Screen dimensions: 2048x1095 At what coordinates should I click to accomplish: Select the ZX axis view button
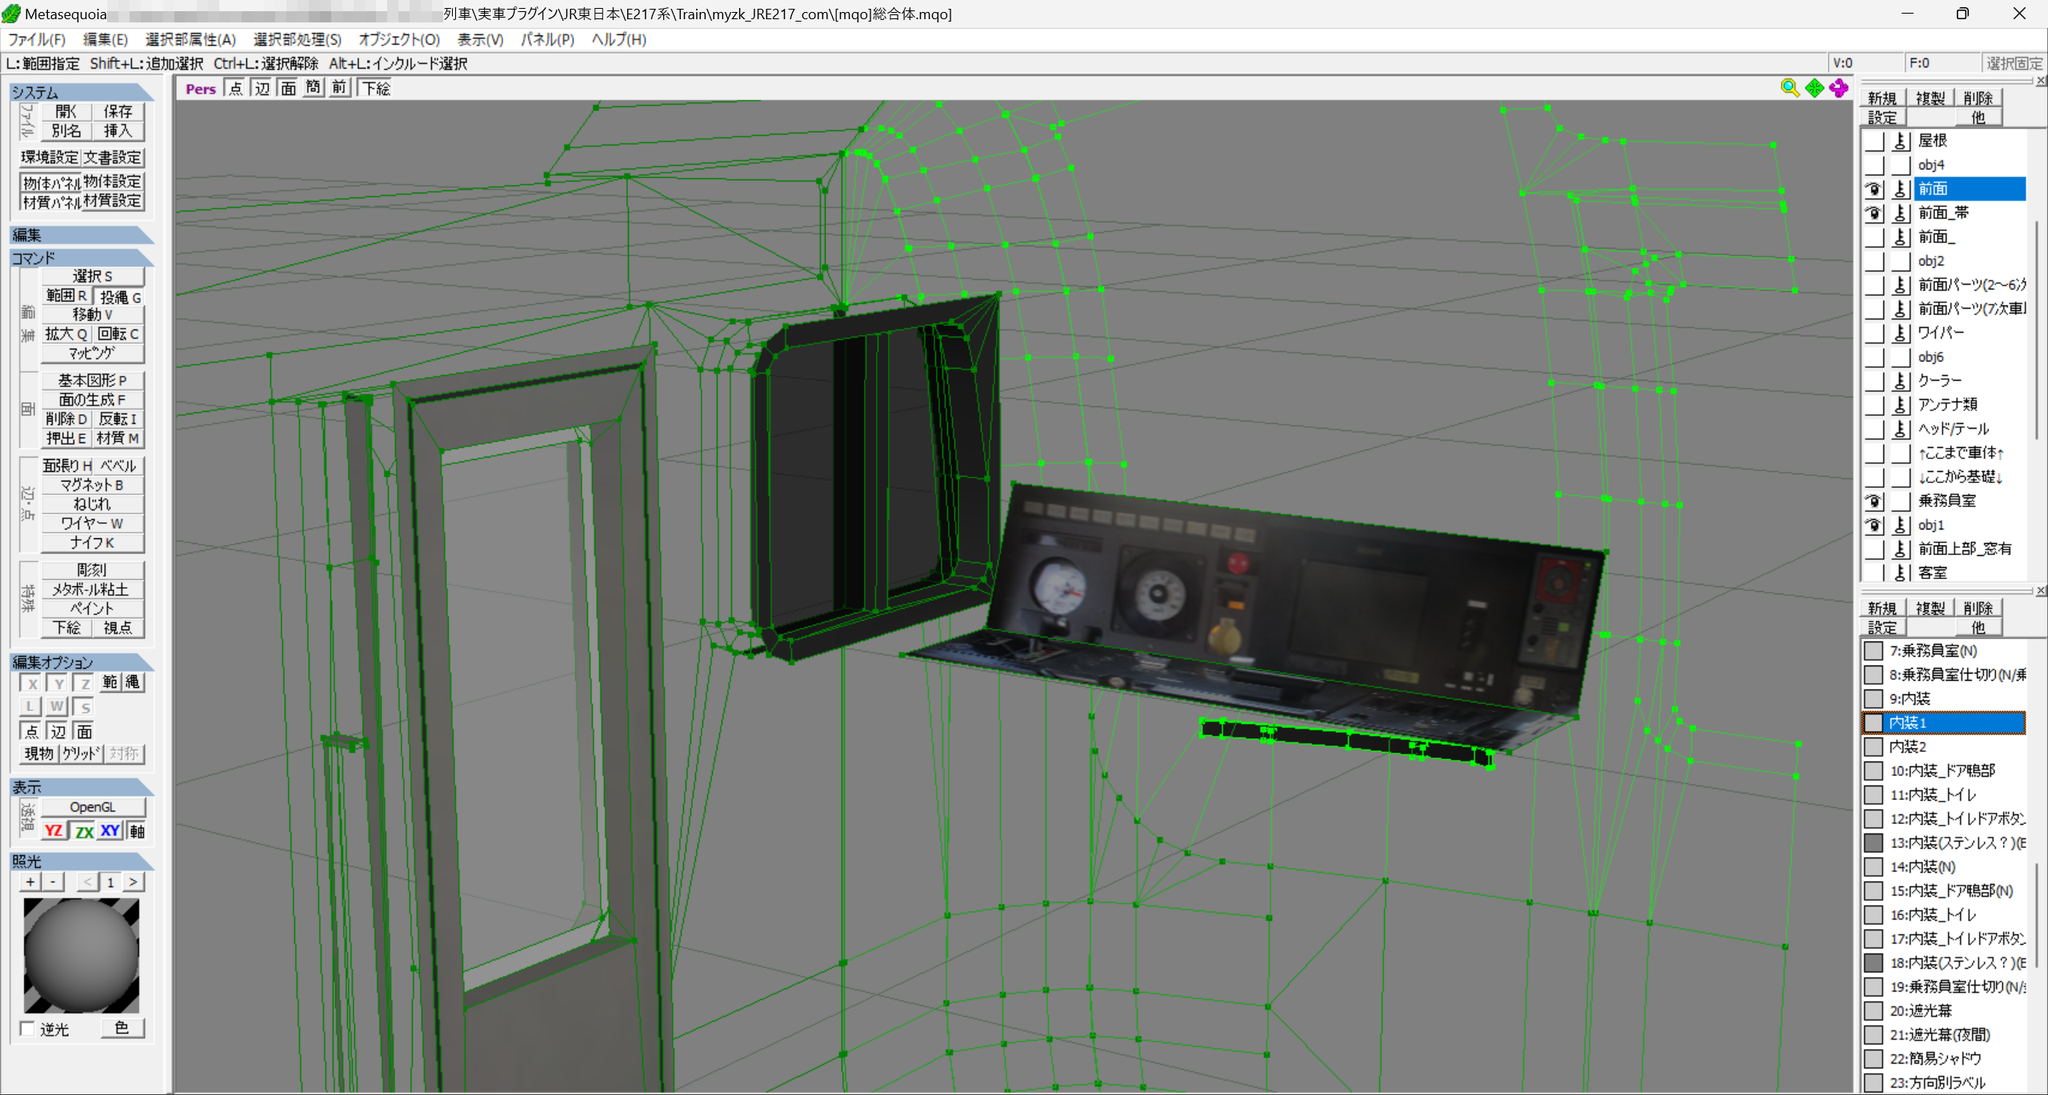coord(84,831)
